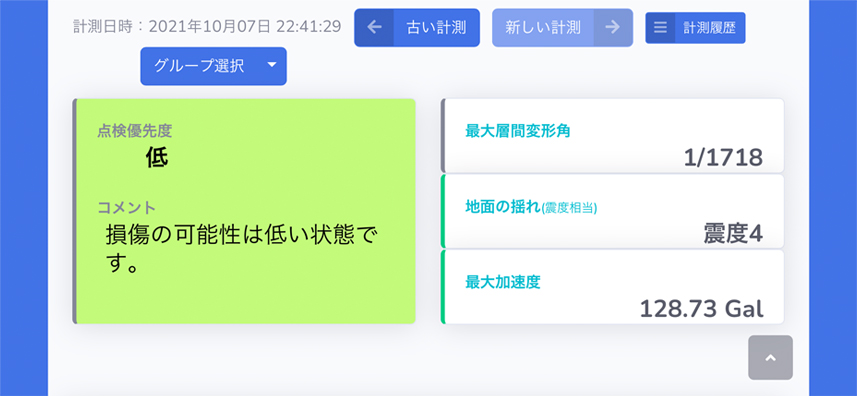This screenshot has height=396, width=857.
Task: Open the グループ選択 group selector
Action: point(213,66)
